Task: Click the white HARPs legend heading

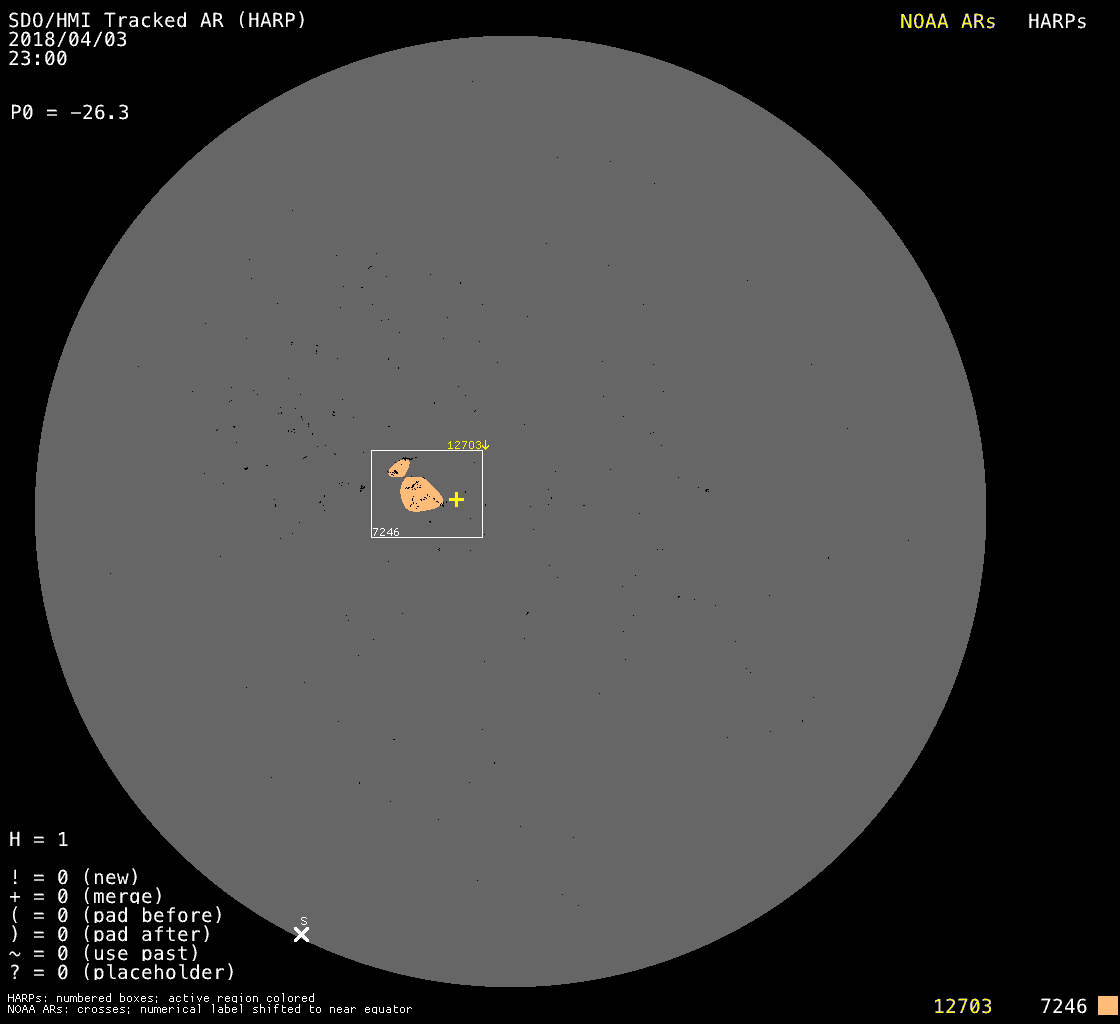Action: 1057,21
